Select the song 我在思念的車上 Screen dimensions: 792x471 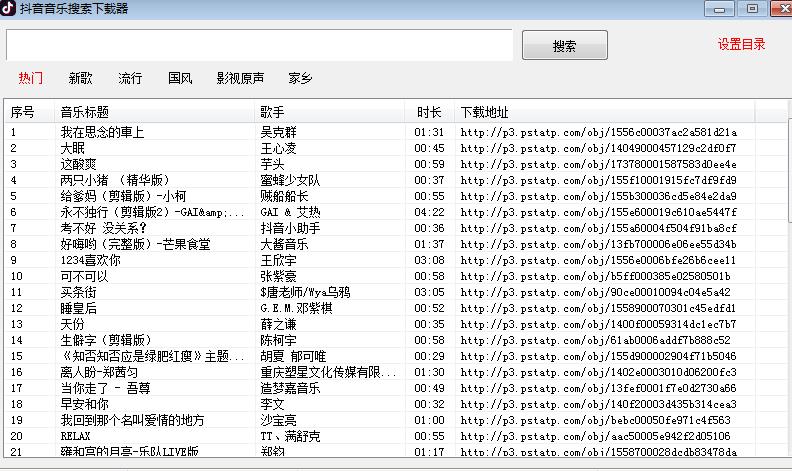pos(102,132)
